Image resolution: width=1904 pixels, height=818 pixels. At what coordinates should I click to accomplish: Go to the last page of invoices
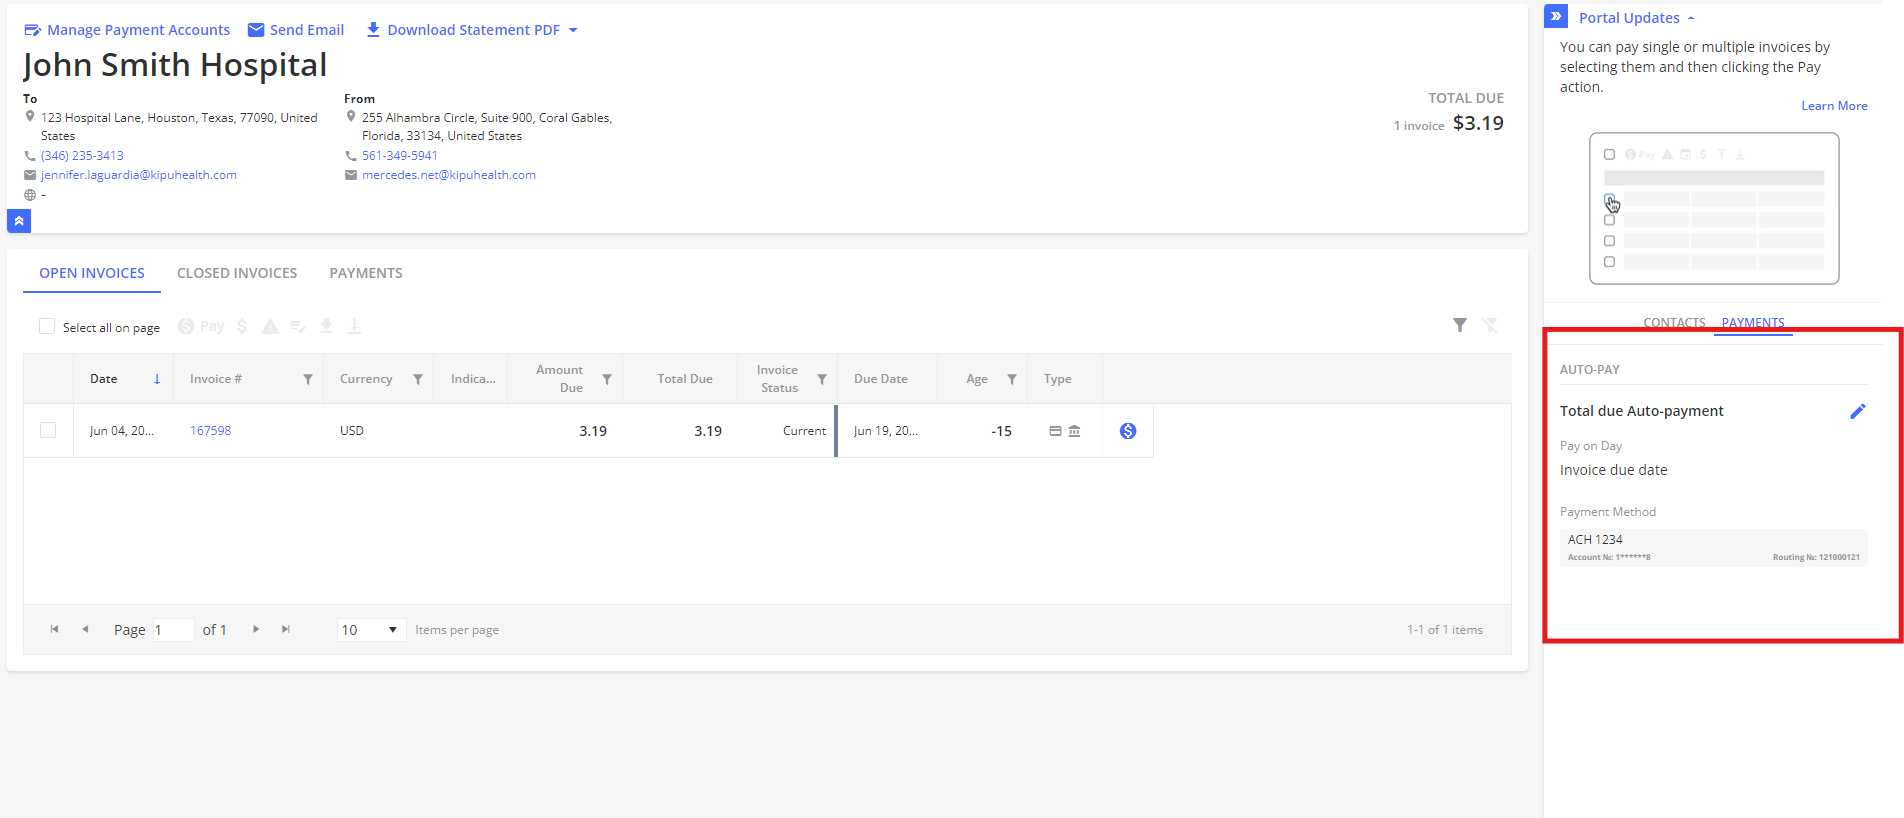pyautogui.click(x=286, y=629)
